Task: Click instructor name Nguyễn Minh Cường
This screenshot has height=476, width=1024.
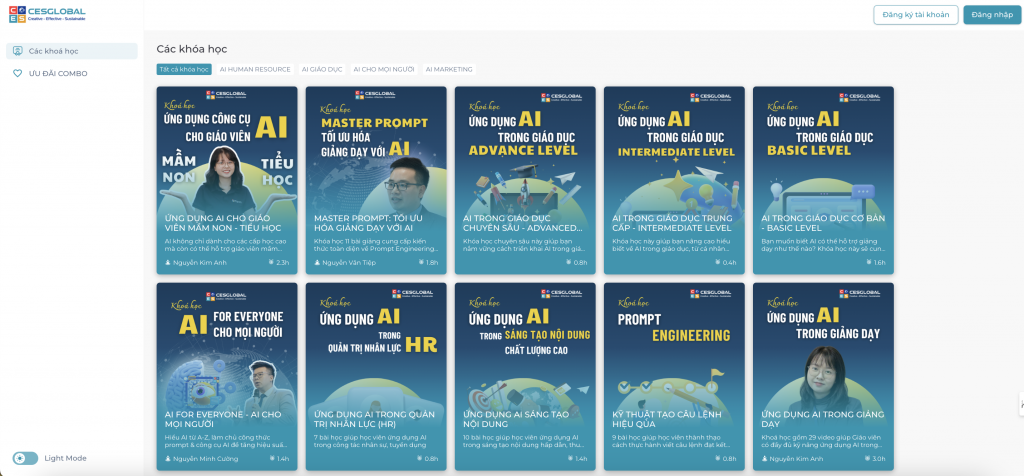Action: [x=206, y=458]
